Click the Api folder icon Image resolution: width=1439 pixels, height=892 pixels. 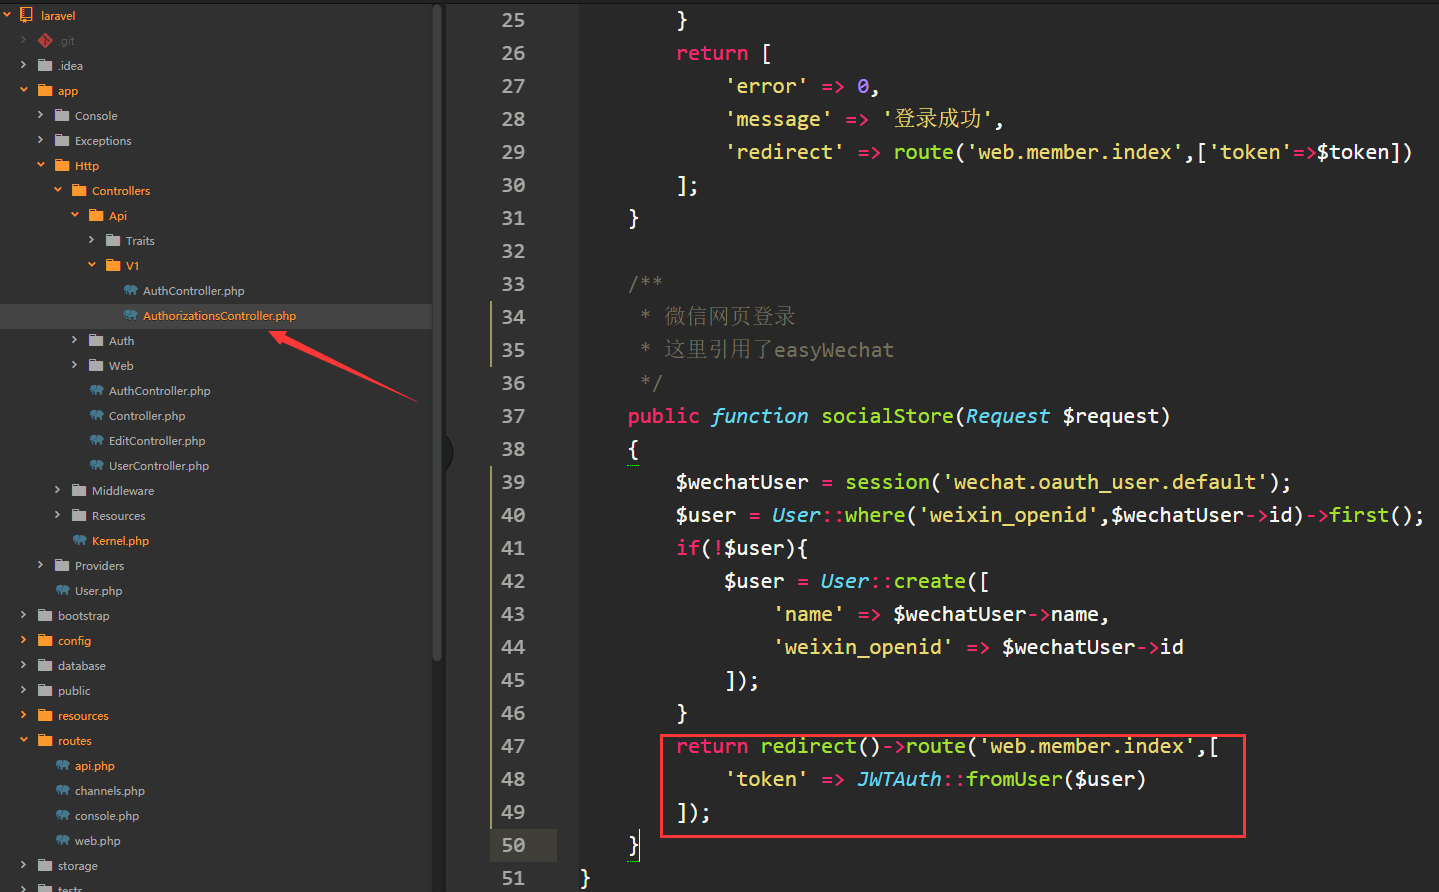coord(96,215)
